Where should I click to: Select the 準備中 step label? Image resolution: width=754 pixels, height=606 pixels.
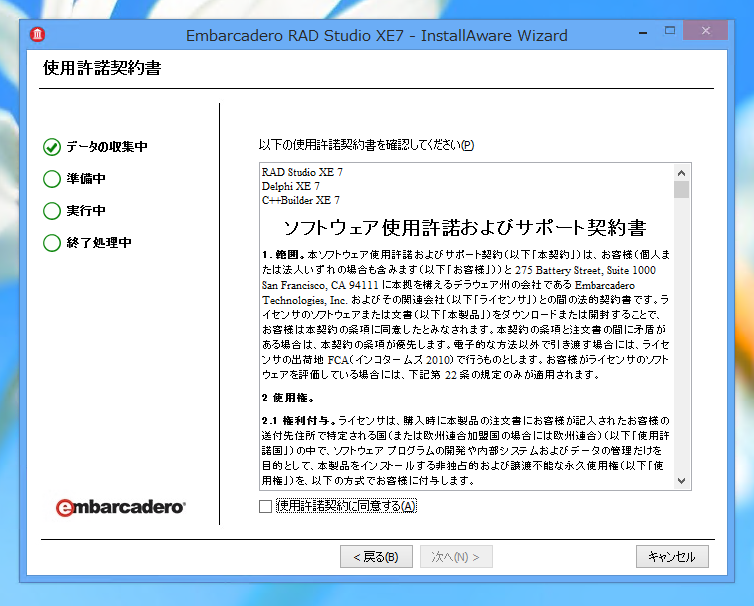86,178
